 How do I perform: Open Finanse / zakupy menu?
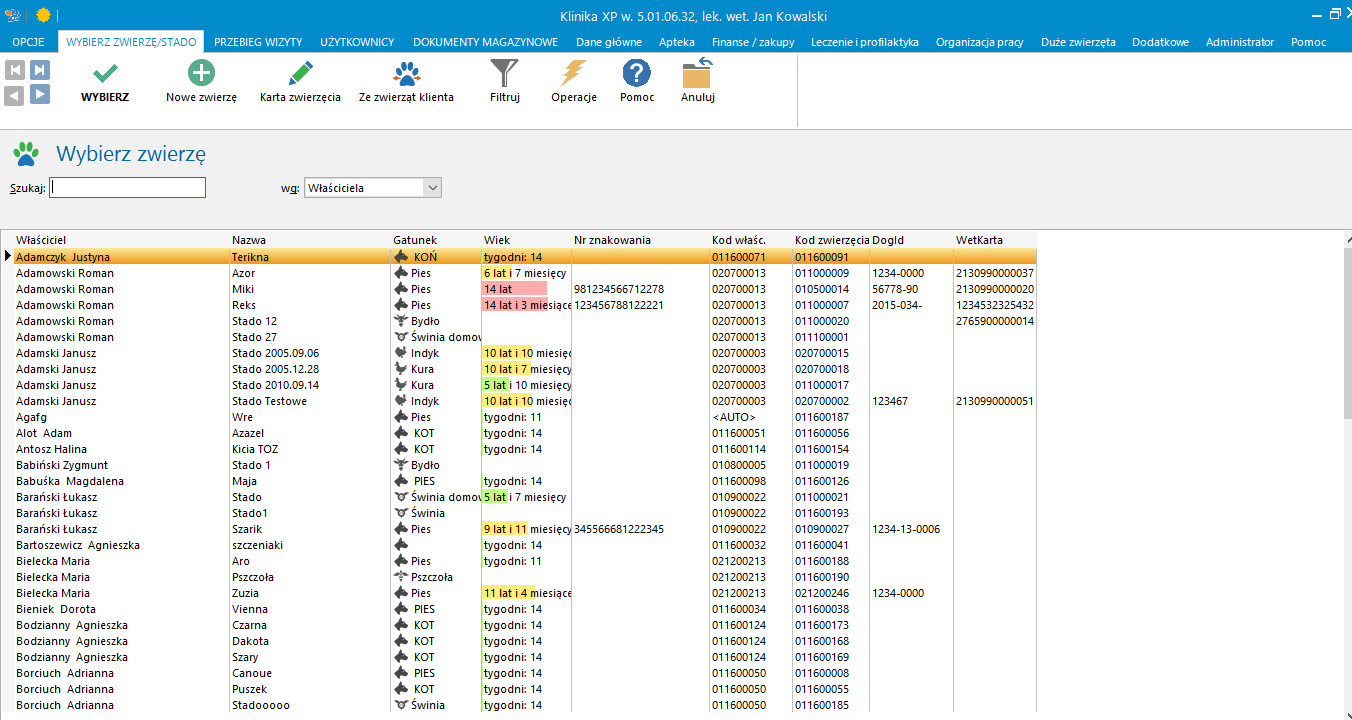click(752, 42)
